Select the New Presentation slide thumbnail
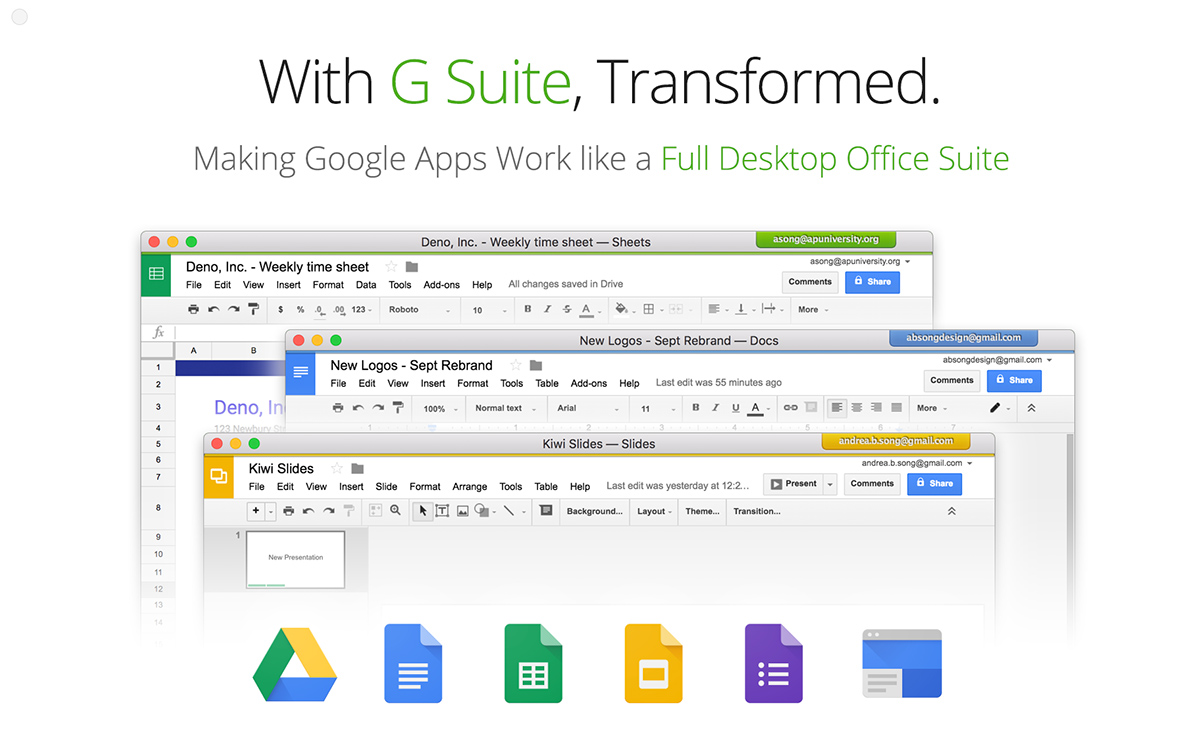Image resolution: width=1200 pixels, height=739 pixels. tap(295, 559)
